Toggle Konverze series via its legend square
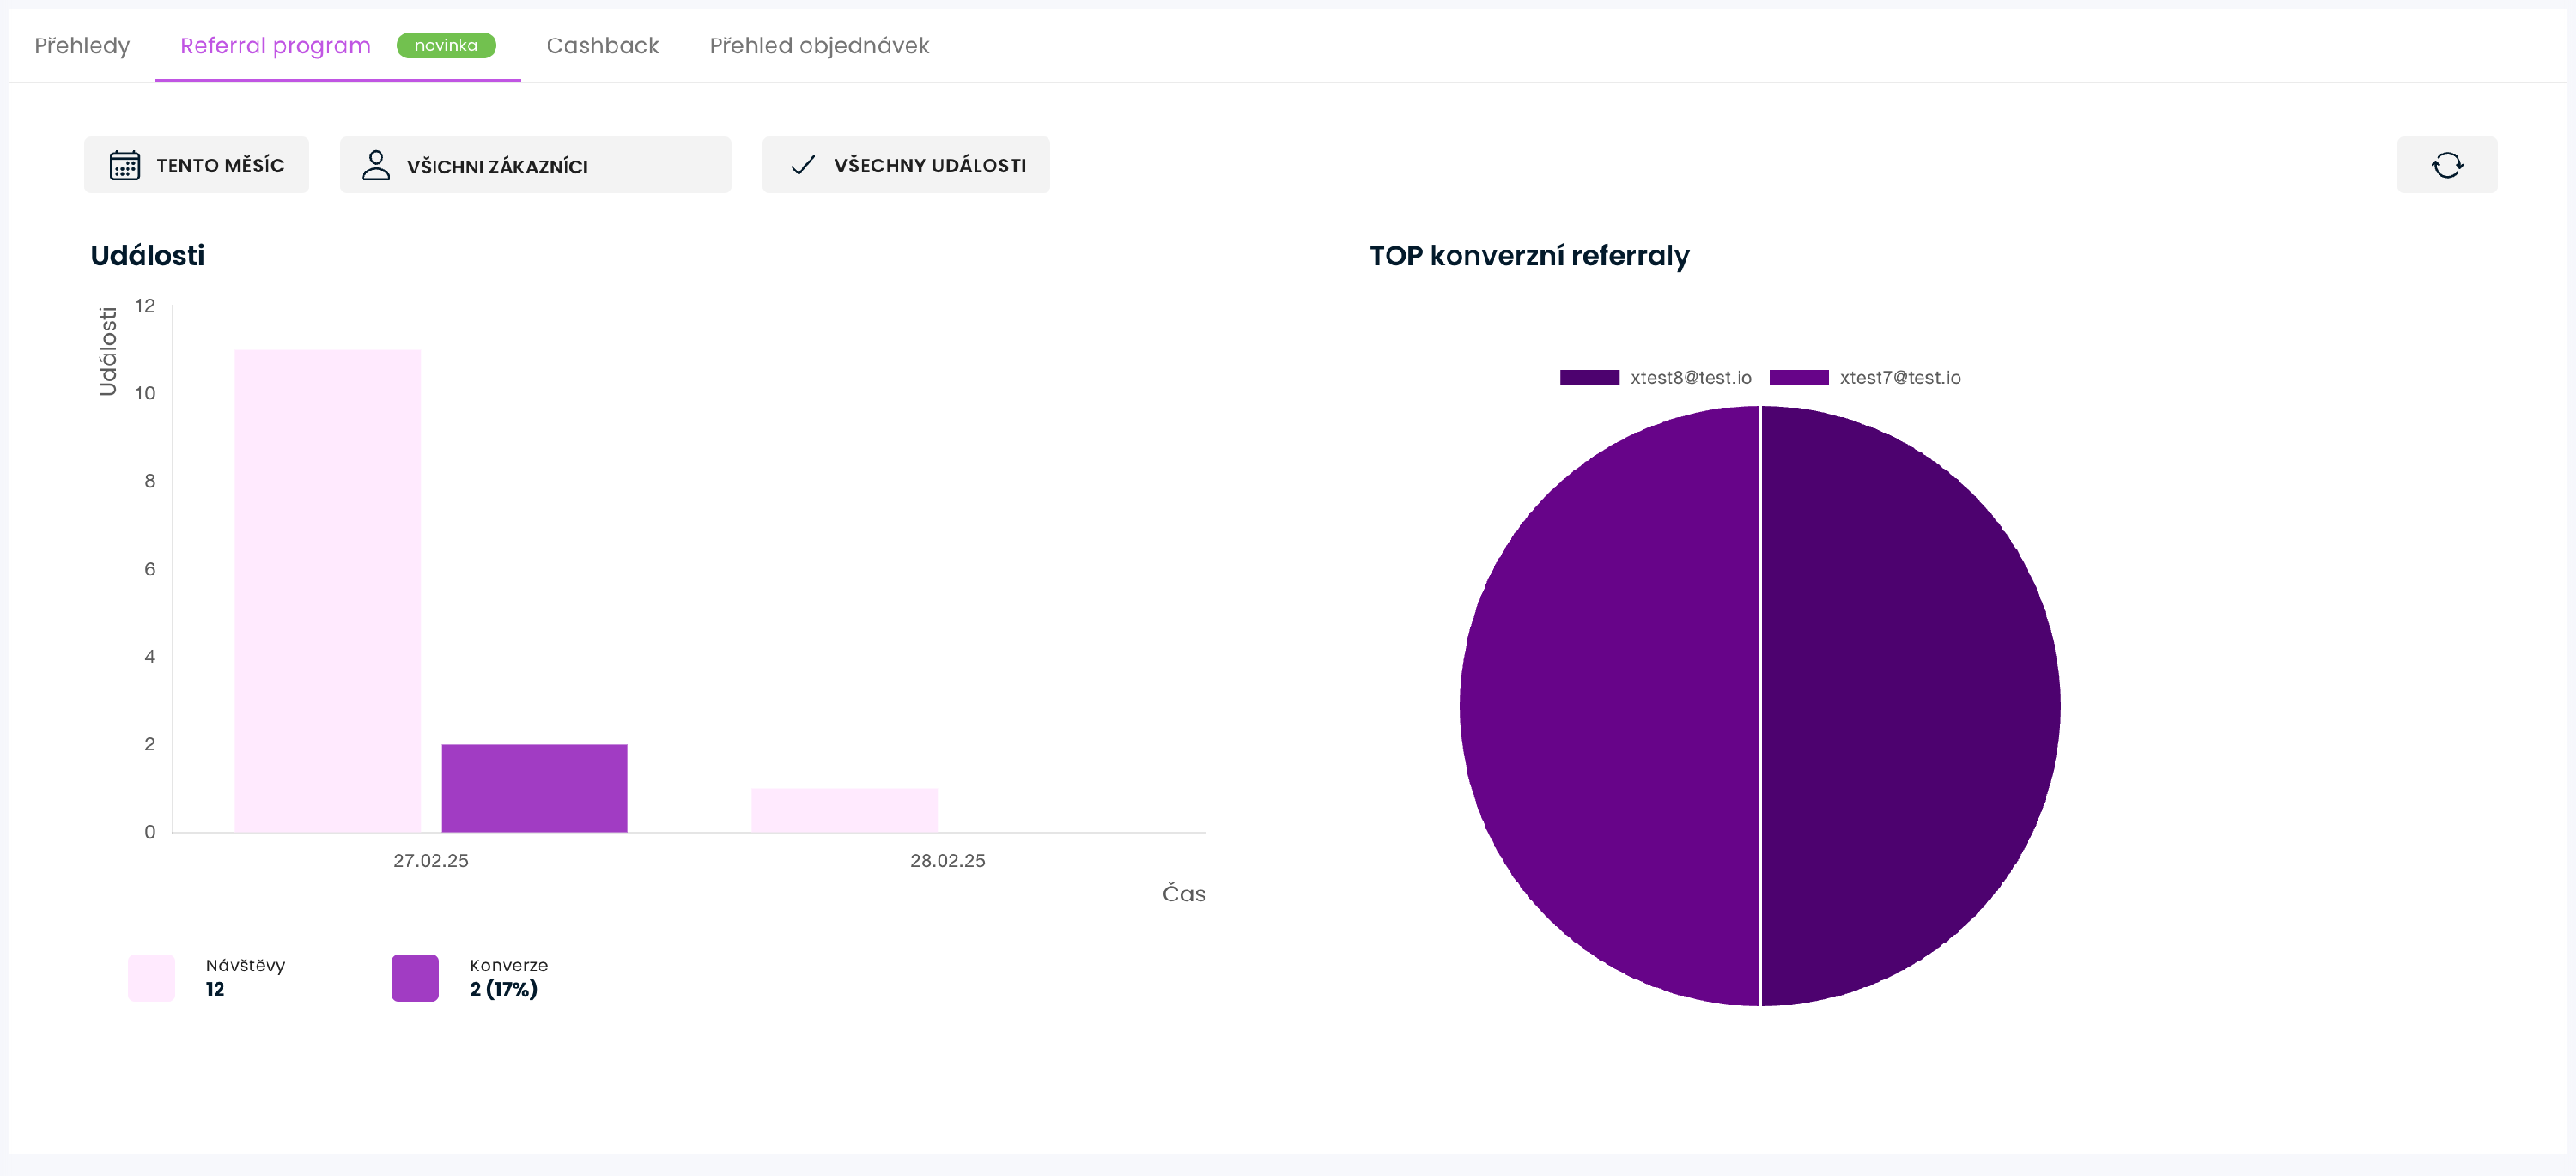Viewport: 2576px width, 1176px height. (415, 977)
